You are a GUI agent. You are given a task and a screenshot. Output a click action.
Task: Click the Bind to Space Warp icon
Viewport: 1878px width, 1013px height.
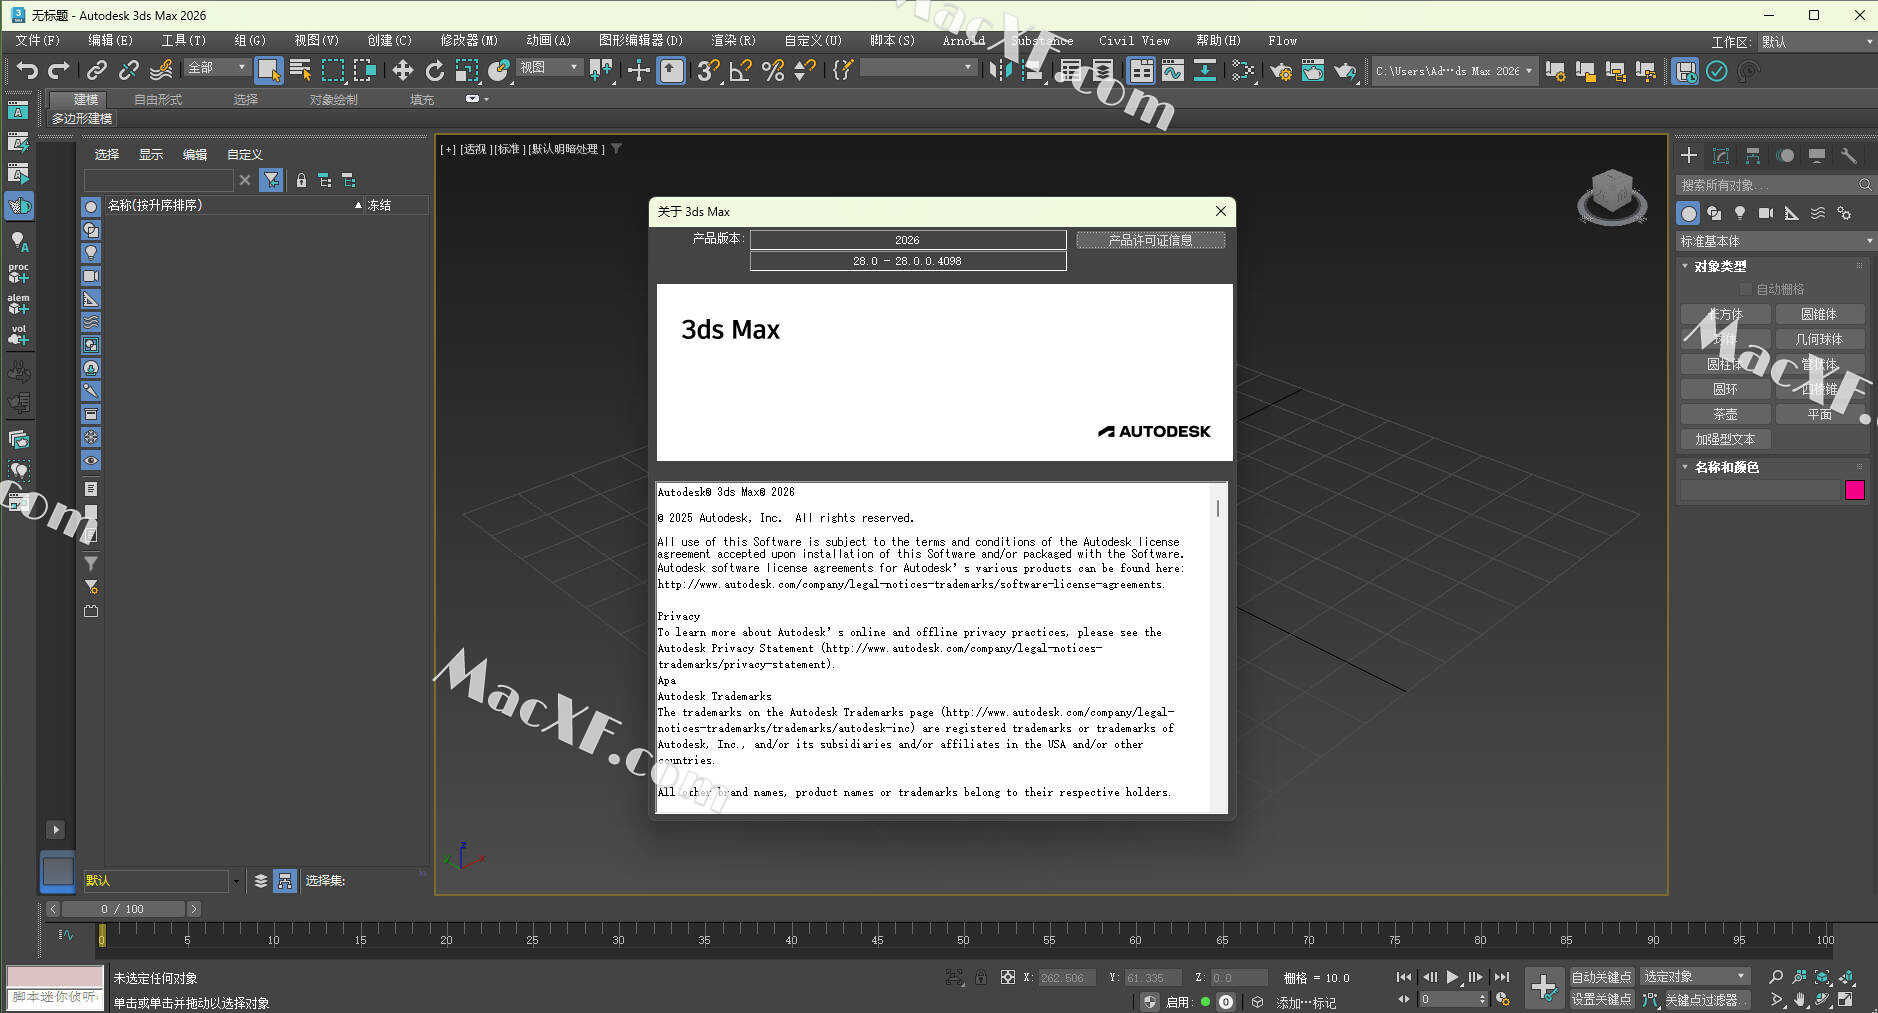(x=160, y=70)
